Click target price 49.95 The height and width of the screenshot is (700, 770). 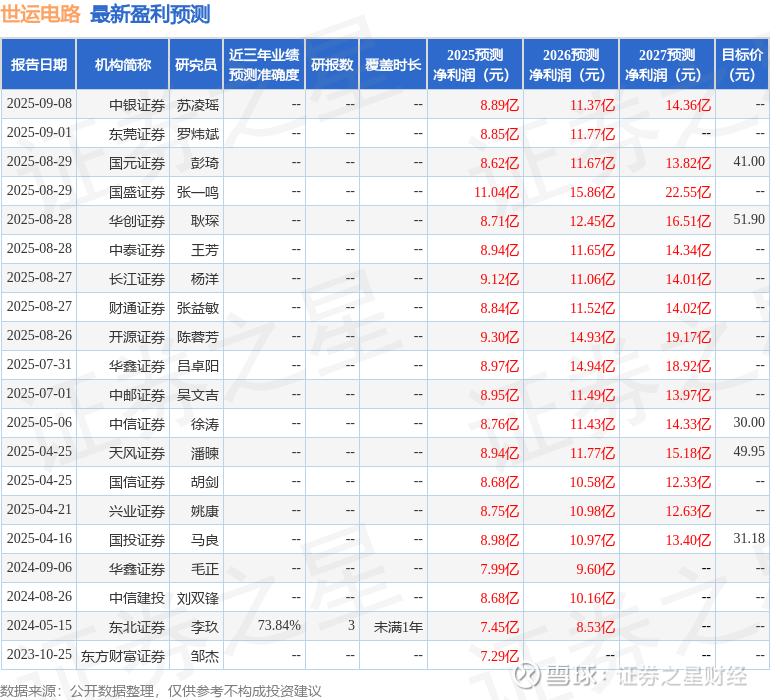(749, 451)
